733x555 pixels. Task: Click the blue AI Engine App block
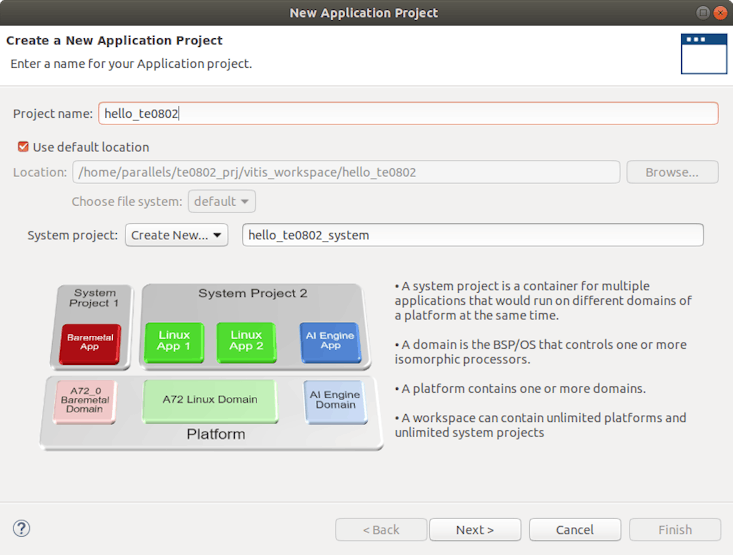point(329,341)
